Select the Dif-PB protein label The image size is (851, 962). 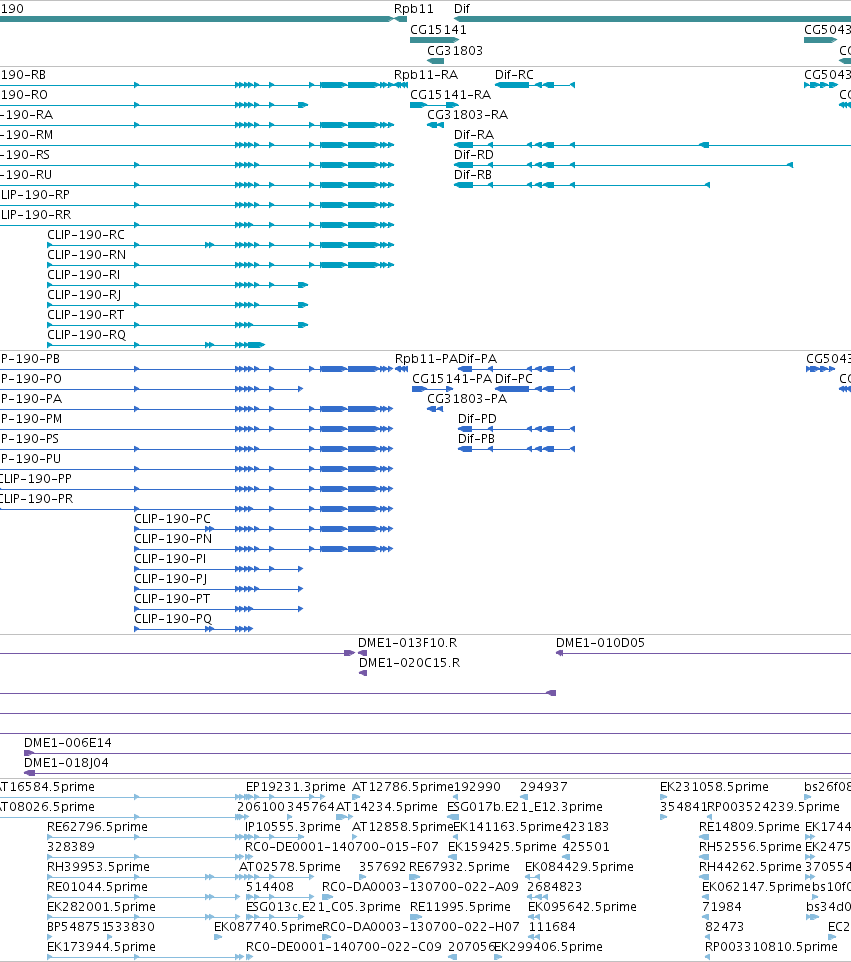point(477,438)
